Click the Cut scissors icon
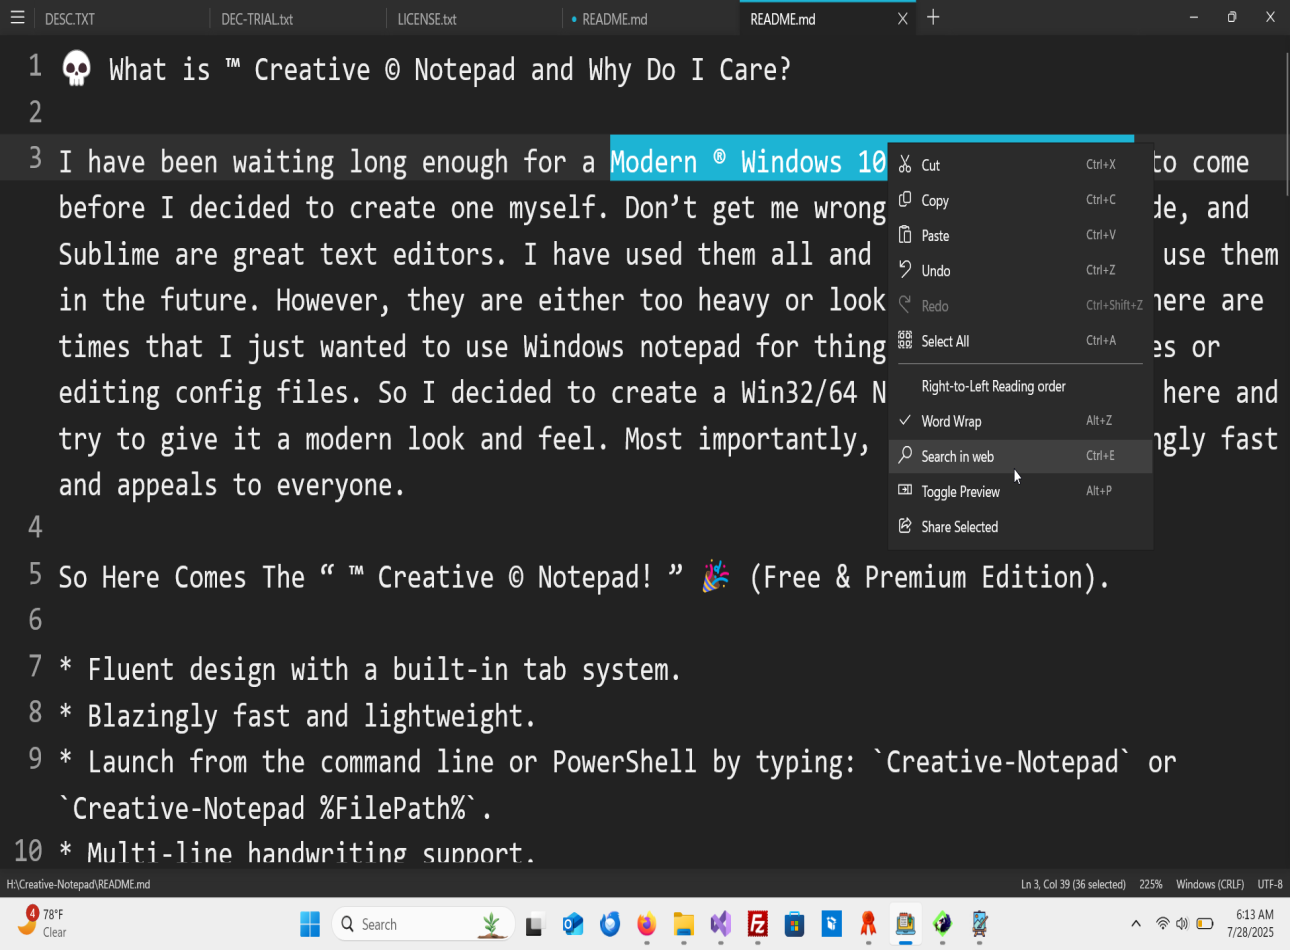1290x950 pixels. click(904, 165)
